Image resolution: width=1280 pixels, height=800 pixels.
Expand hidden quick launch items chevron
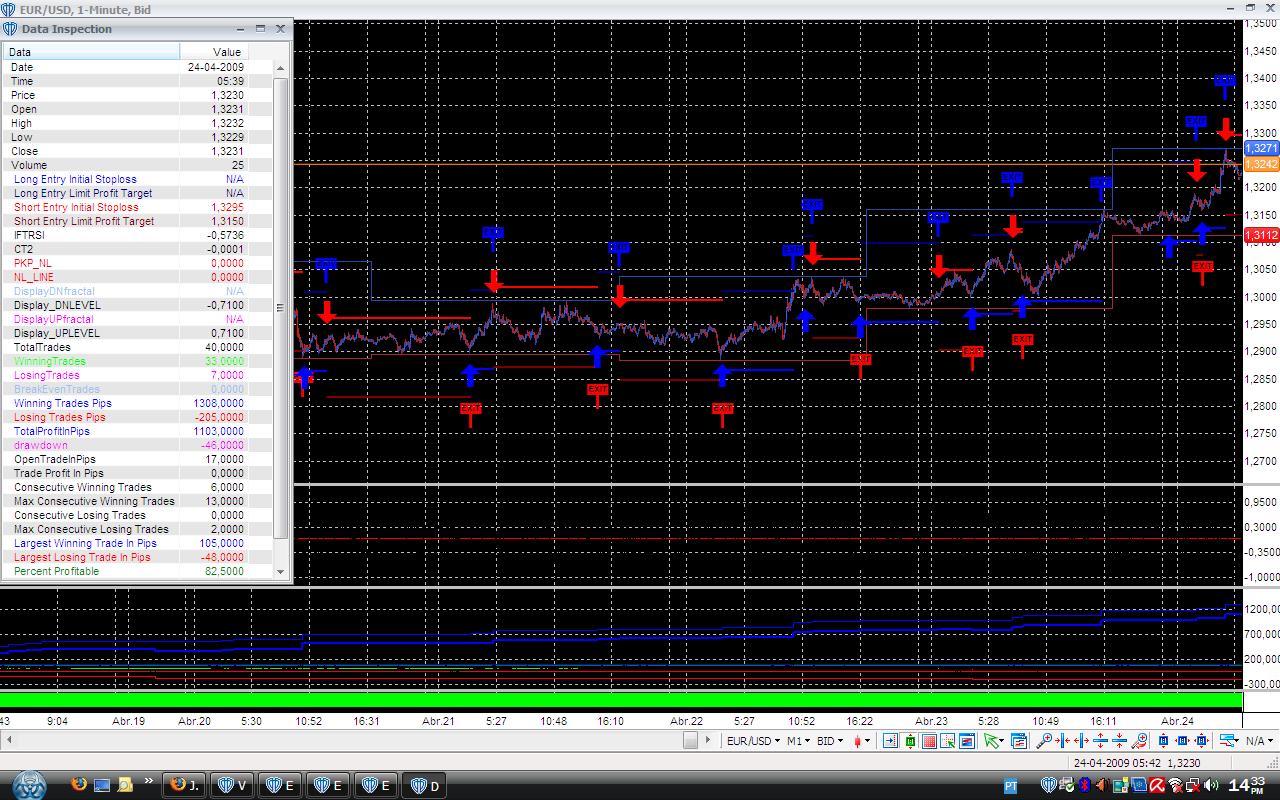click(149, 781)
